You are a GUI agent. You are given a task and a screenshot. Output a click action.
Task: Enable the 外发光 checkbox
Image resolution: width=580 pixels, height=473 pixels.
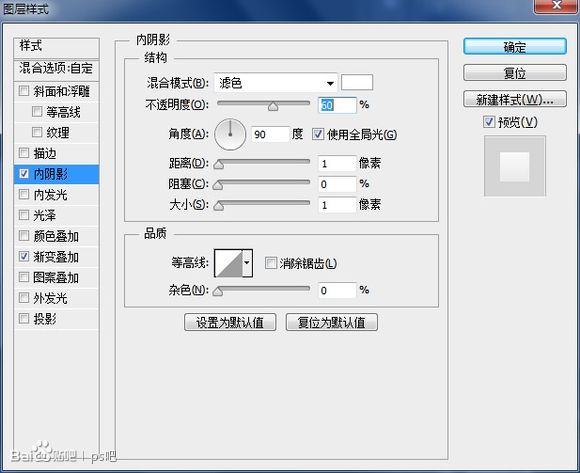pyautogui.click(x=24, y=298)
